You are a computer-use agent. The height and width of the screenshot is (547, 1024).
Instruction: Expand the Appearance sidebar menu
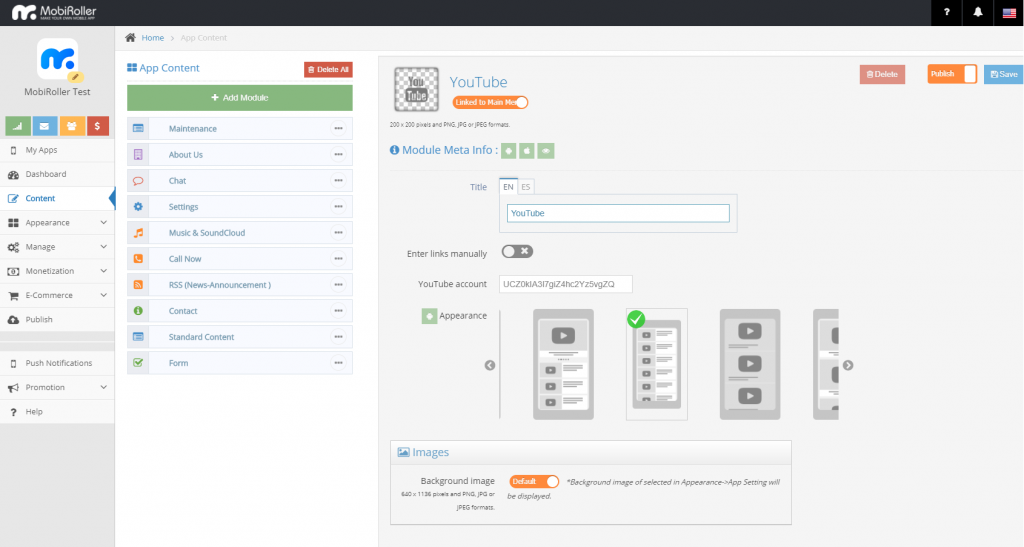click(x=57, y=223)
